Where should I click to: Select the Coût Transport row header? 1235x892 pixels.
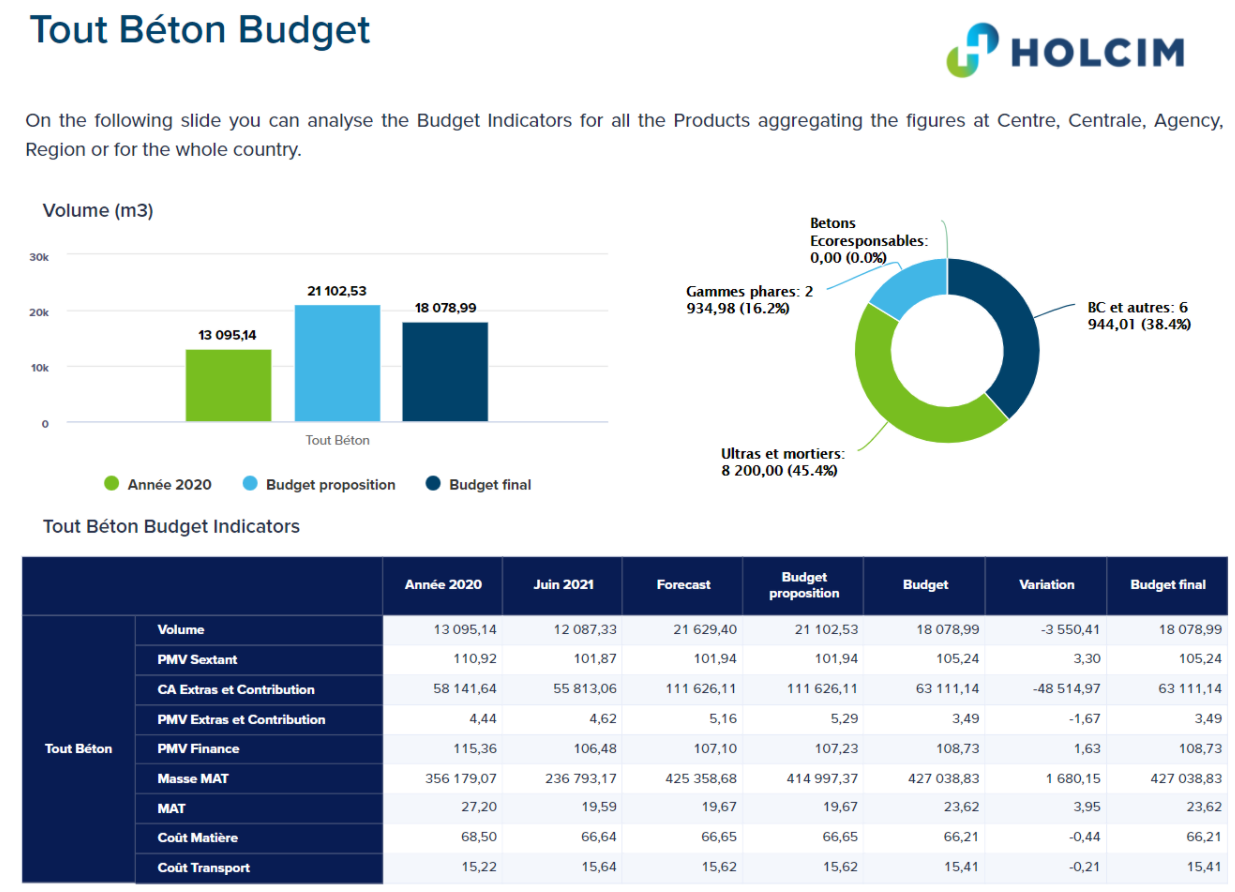259,868
